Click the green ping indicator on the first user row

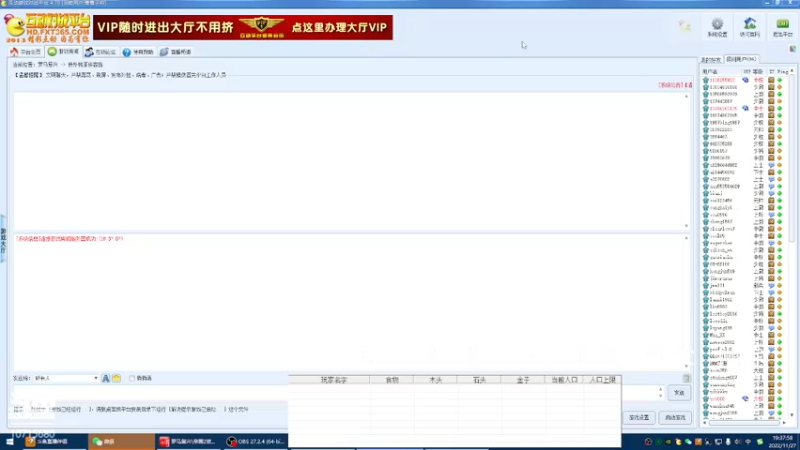tap(780, 80)
